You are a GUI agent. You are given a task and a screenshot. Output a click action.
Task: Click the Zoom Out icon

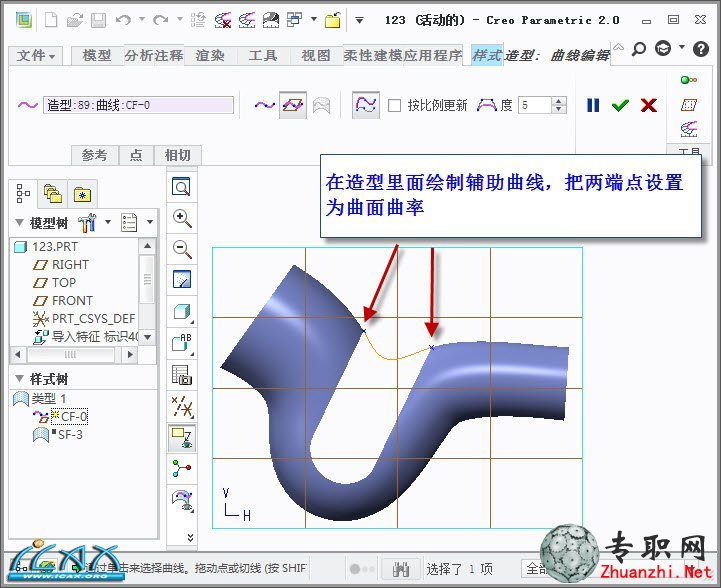click(x=182, y=249)
